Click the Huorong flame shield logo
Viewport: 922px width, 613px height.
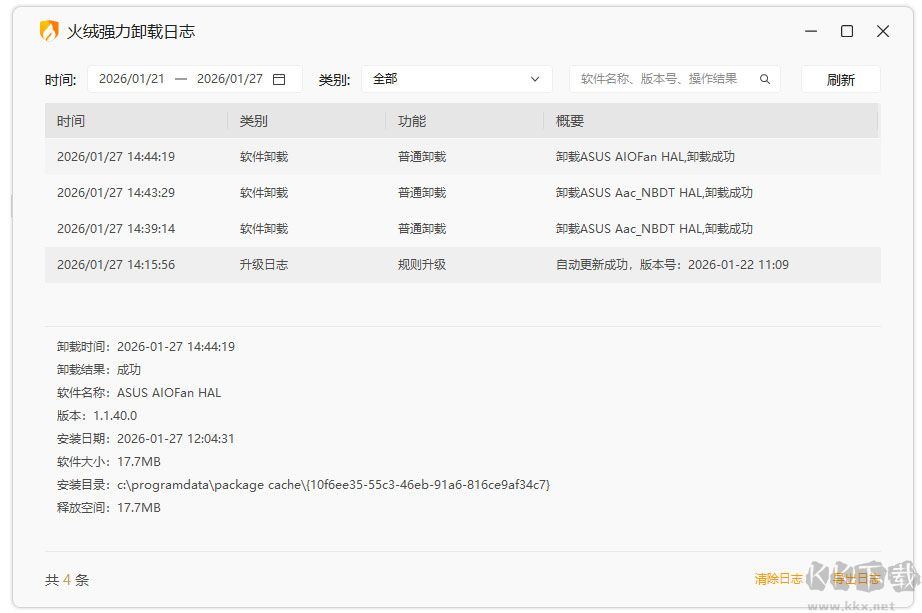[49, 31]
